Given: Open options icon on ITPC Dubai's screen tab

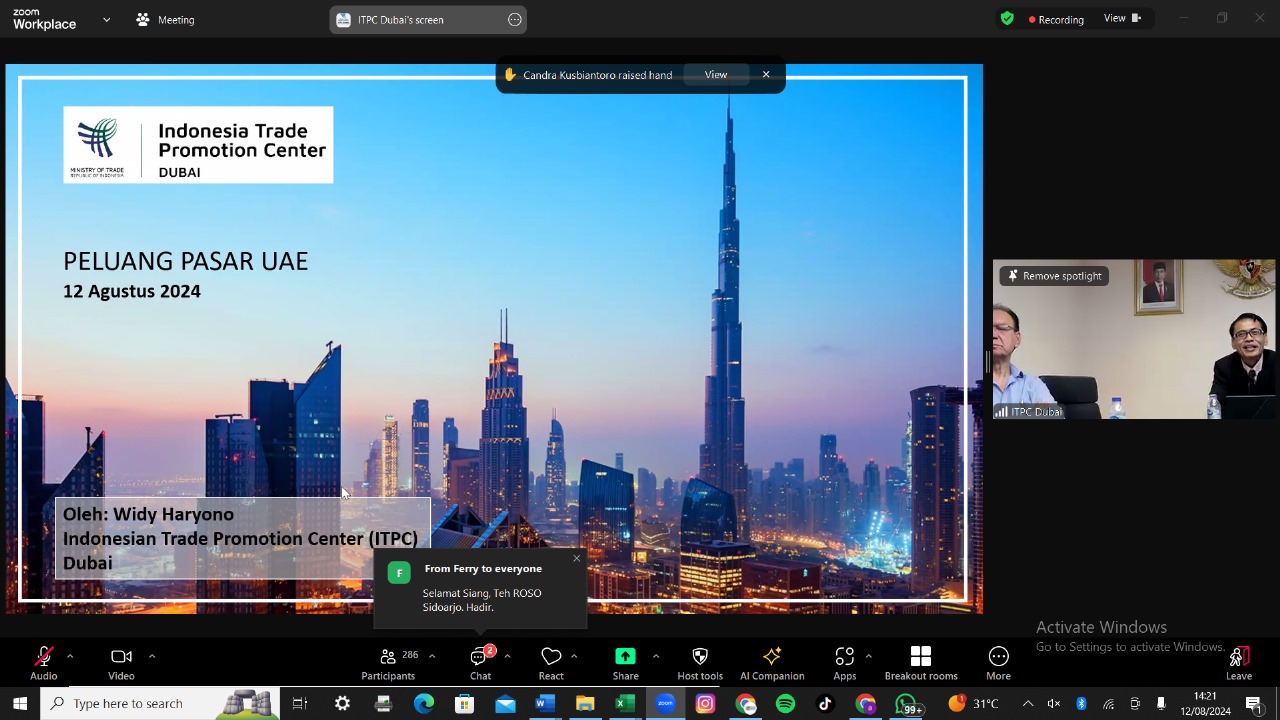Looking at the screenshot, I should (x=514, y=19).
